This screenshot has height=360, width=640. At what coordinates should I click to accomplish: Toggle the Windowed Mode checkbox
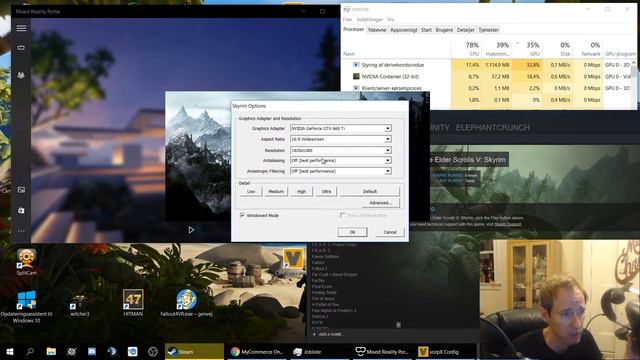pyautogui.click(x=242, y=215)
